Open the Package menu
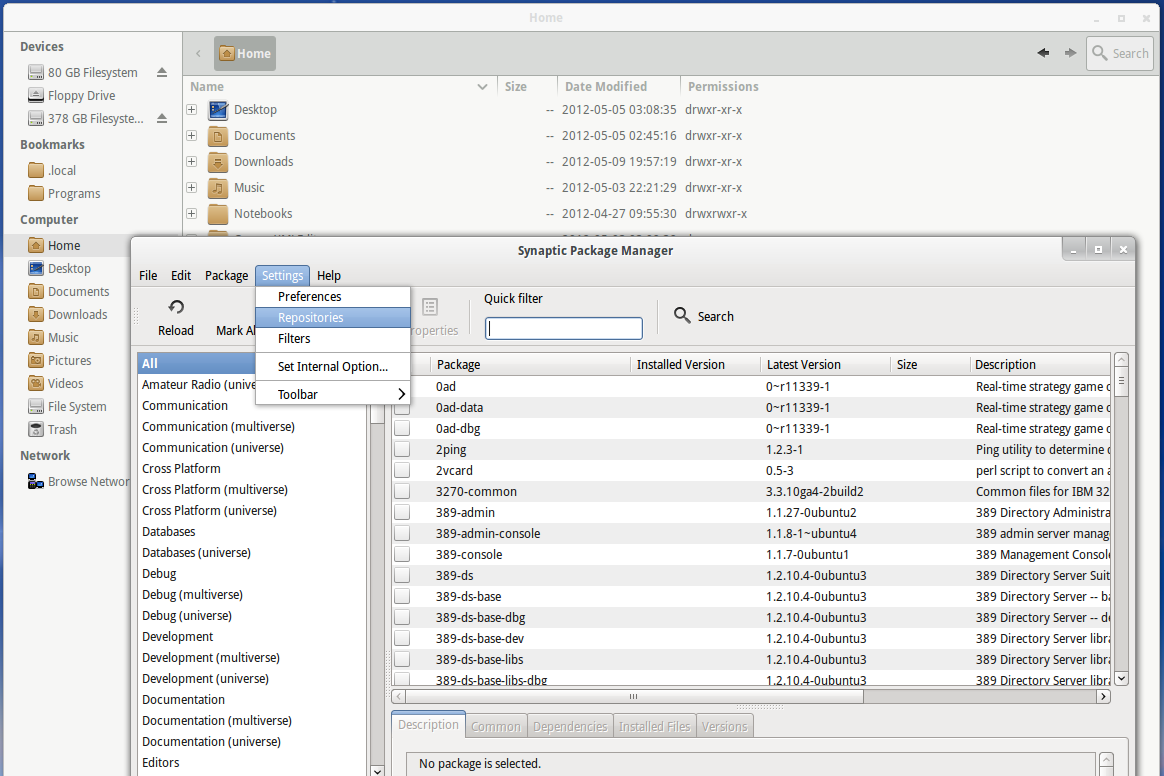Image resolution: width=1164 pixels, height=776 pixels. pos(226,275)
